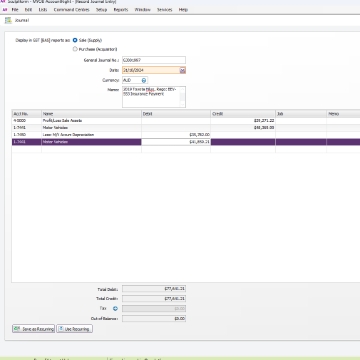
Task: Open the Date calendar picker
Action: tap(182, 70)
